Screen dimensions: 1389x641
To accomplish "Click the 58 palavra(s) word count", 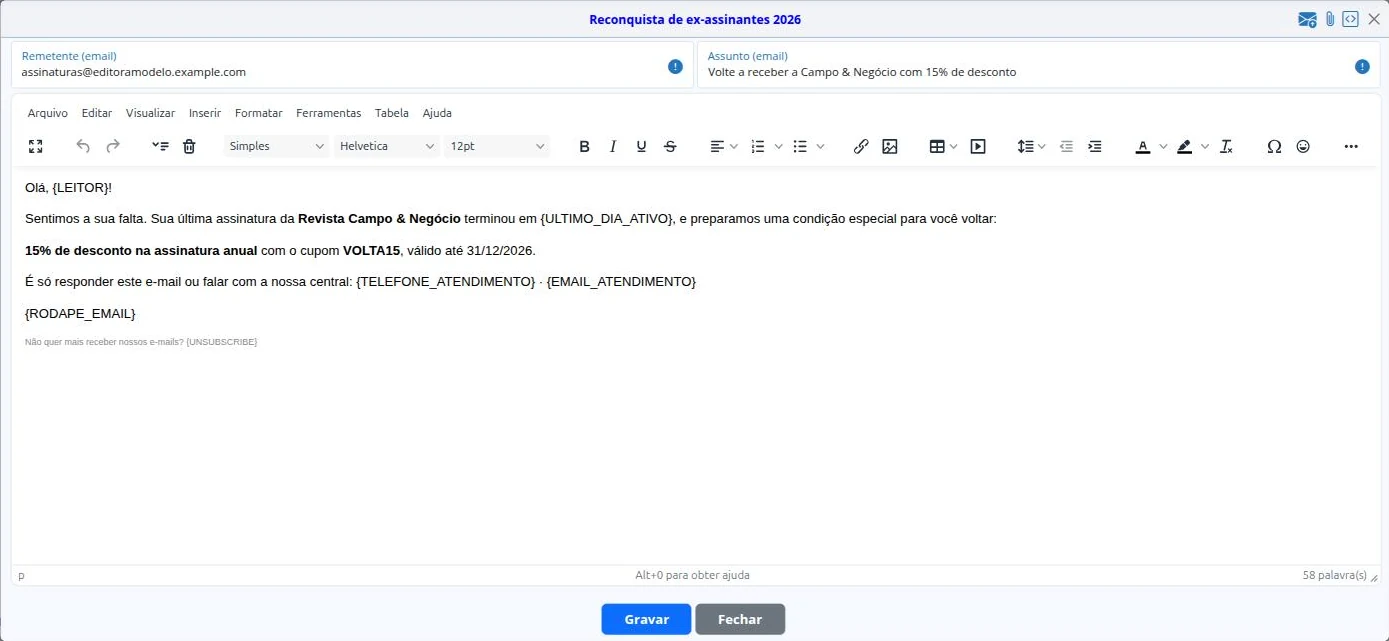I will tap(1334, 575).
